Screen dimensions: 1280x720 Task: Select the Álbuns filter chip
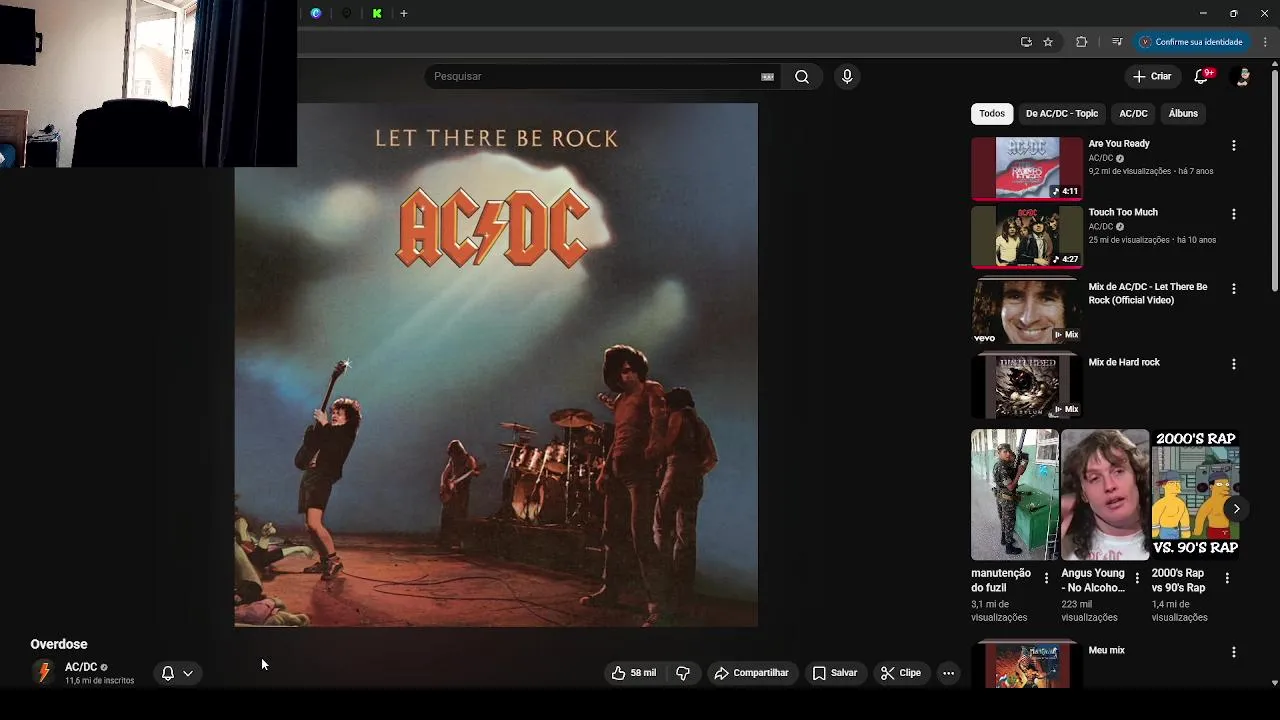(x=1183, y=114)
